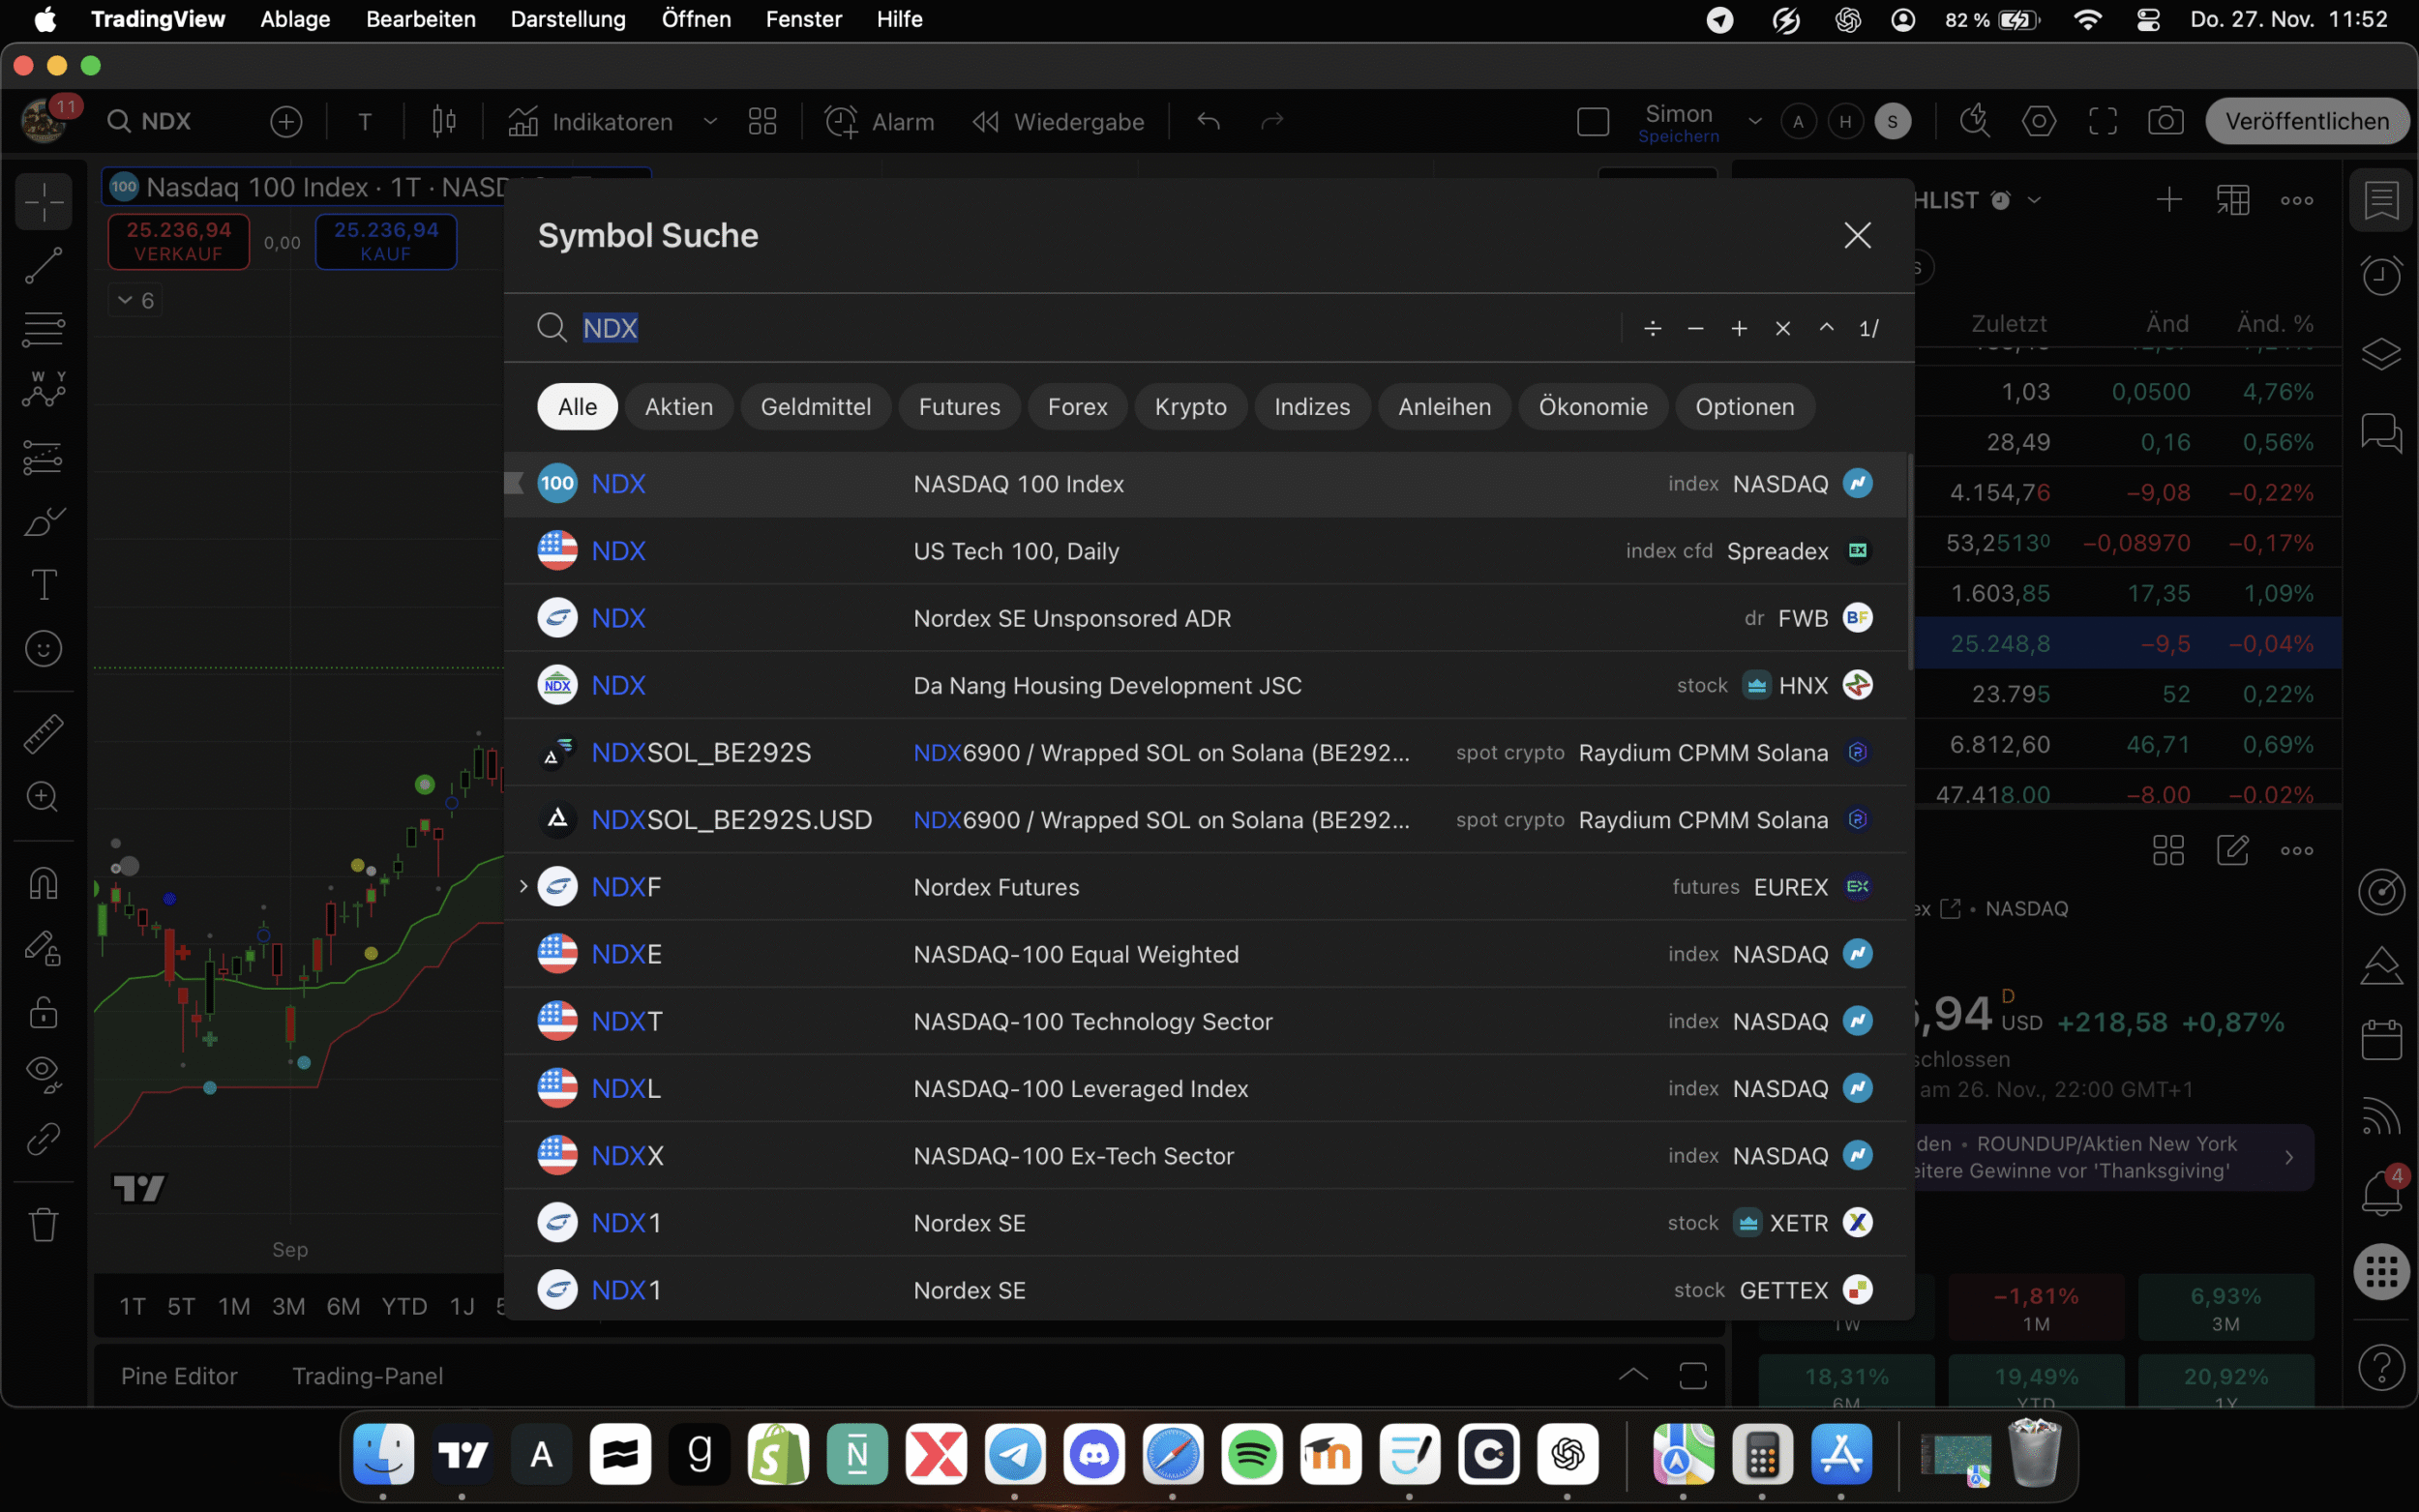Click the Veröffentlichen button
This screenshot has height=1512, width=2419.
2307,122
